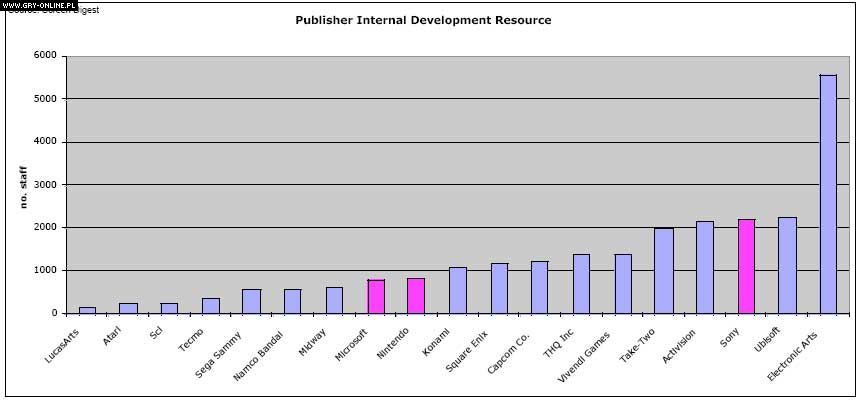Select the Sega Sammy bar
862x402 pixels.
tap(251, 301)
